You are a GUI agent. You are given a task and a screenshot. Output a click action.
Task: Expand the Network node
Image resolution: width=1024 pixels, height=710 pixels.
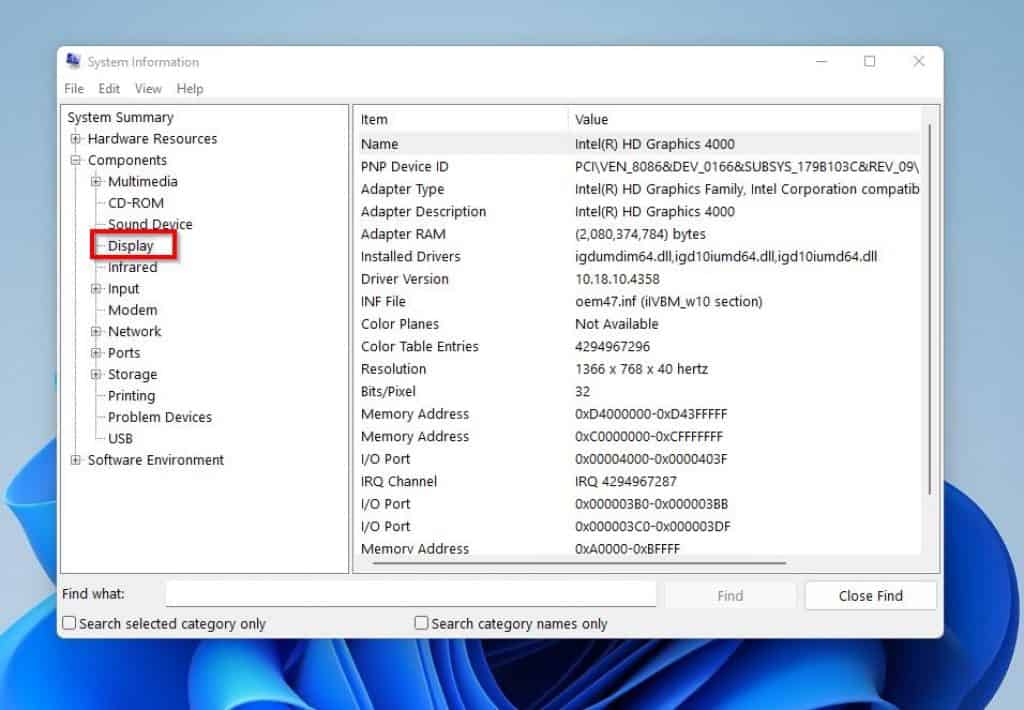pyautogui.click(x=96, y=331)
